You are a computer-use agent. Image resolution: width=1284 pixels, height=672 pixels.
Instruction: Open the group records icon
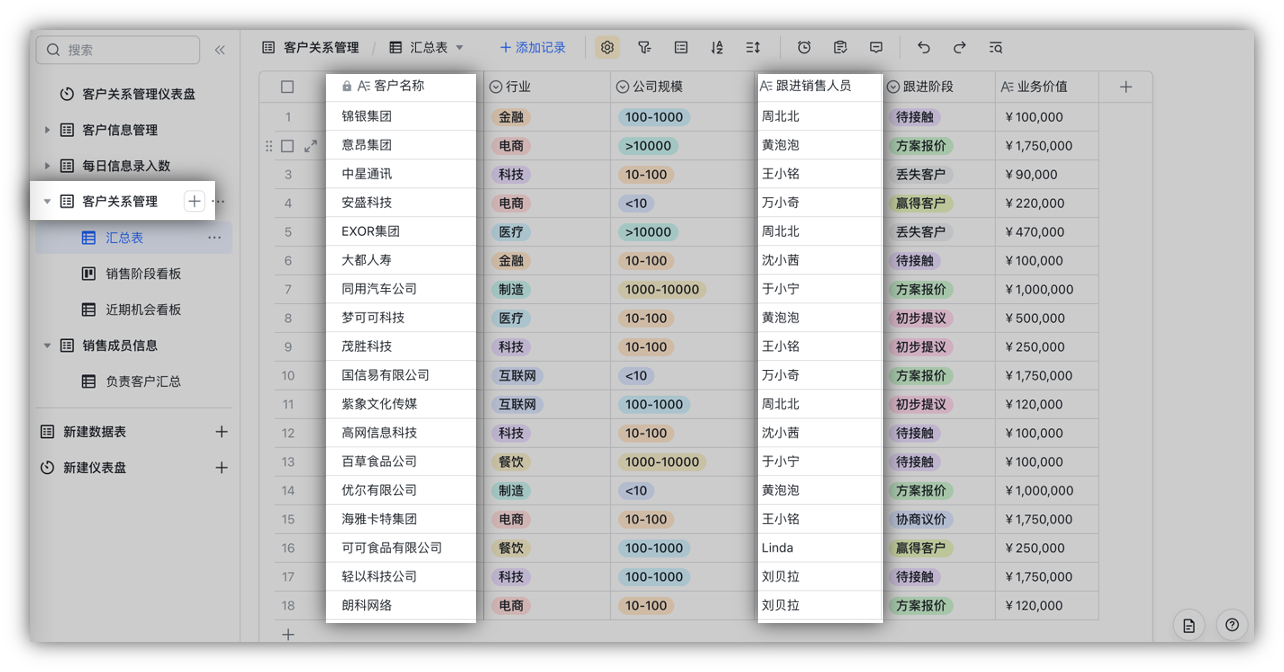pos(681,47)
